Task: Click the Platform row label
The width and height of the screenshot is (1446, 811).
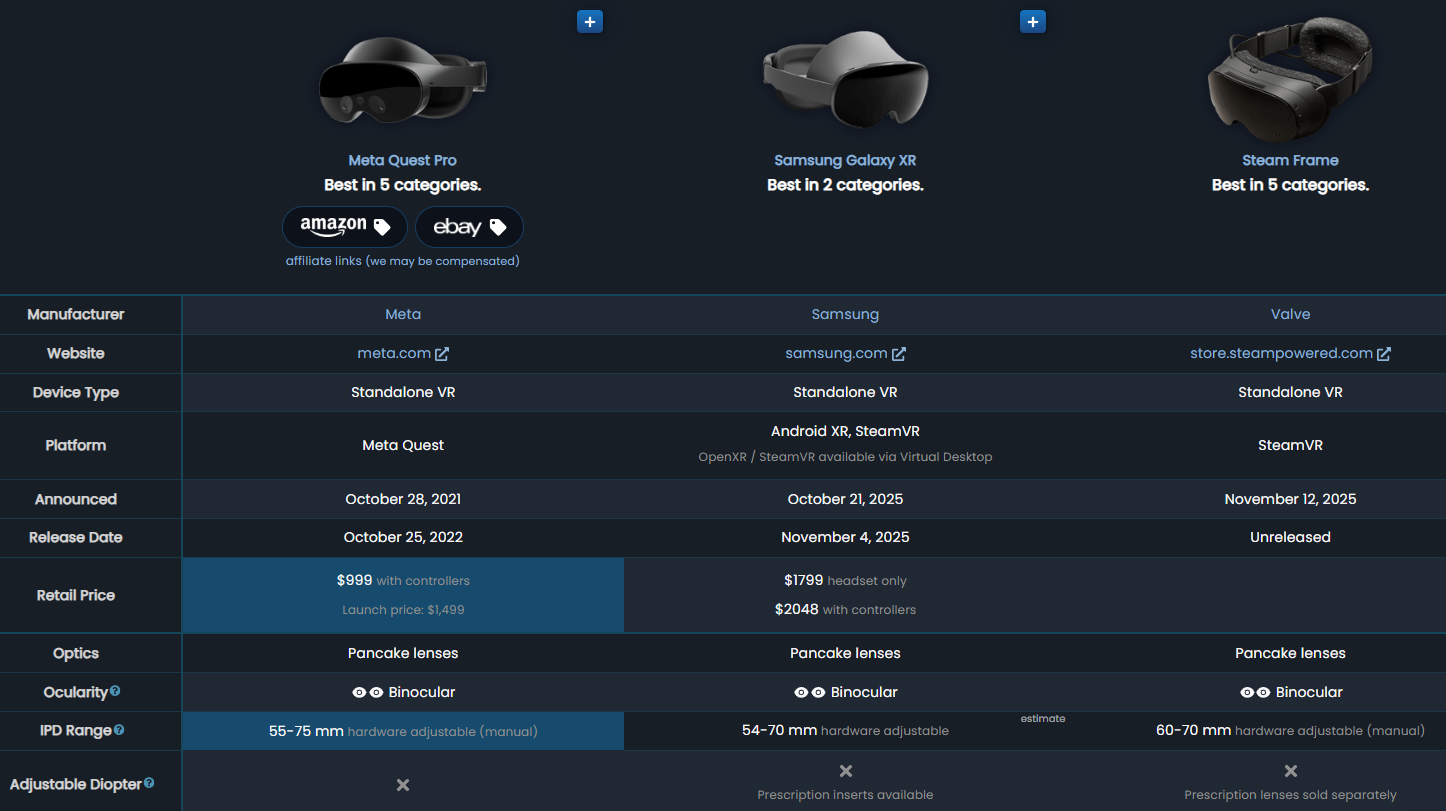Action: [76, 445]
